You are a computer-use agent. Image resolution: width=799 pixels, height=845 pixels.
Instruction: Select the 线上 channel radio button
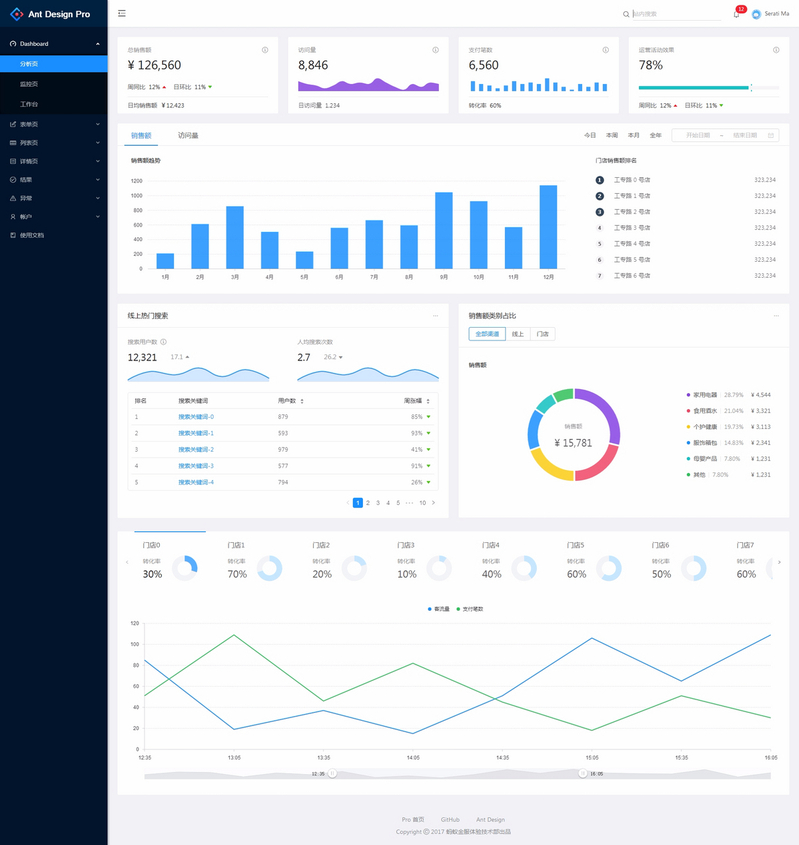(x=518, y=334)
